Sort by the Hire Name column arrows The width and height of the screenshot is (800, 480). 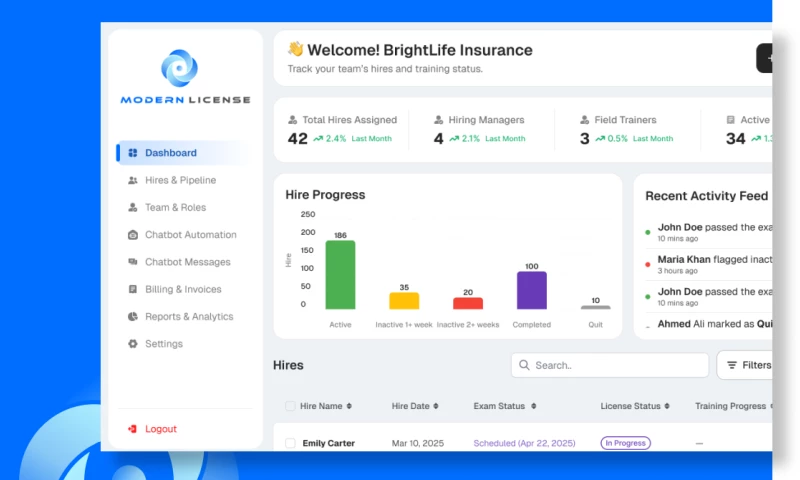[349, 406]
